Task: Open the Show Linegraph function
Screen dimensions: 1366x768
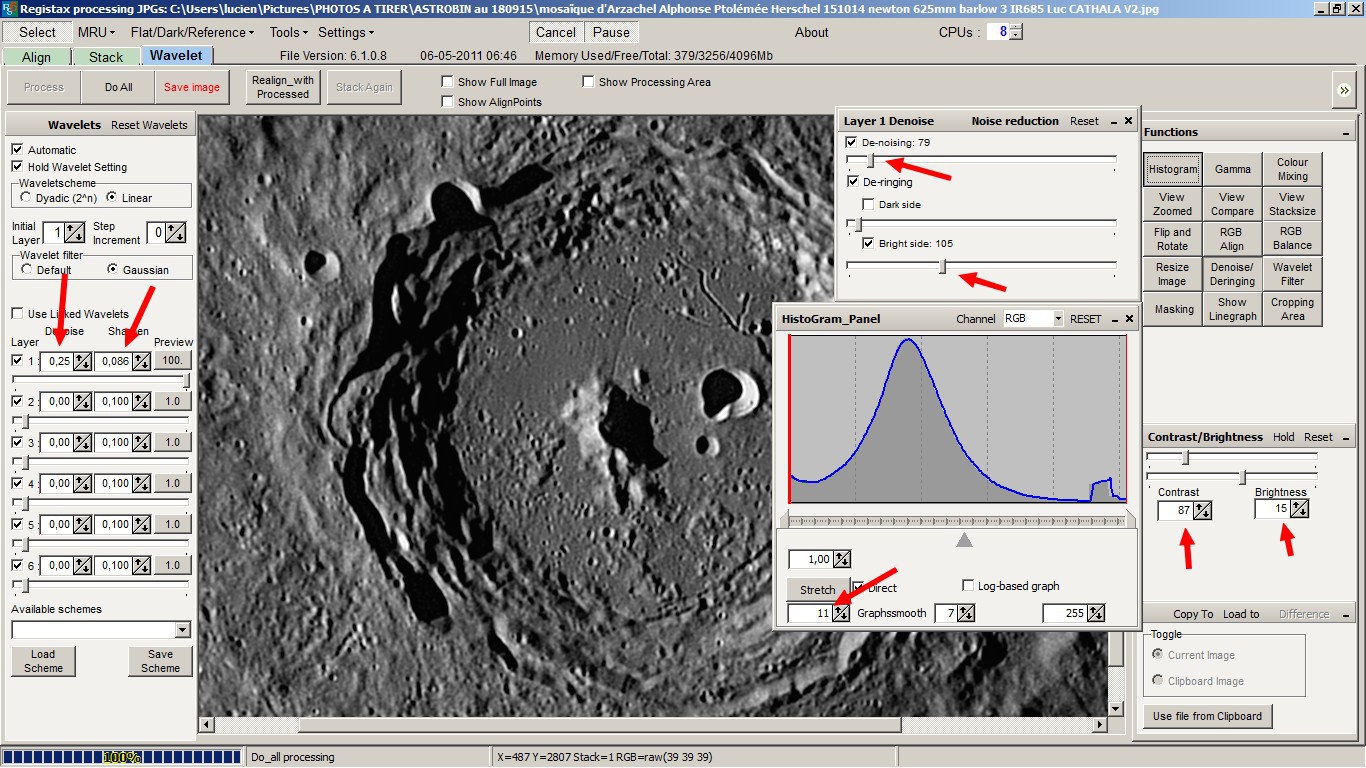Action: click(1232, 309)
